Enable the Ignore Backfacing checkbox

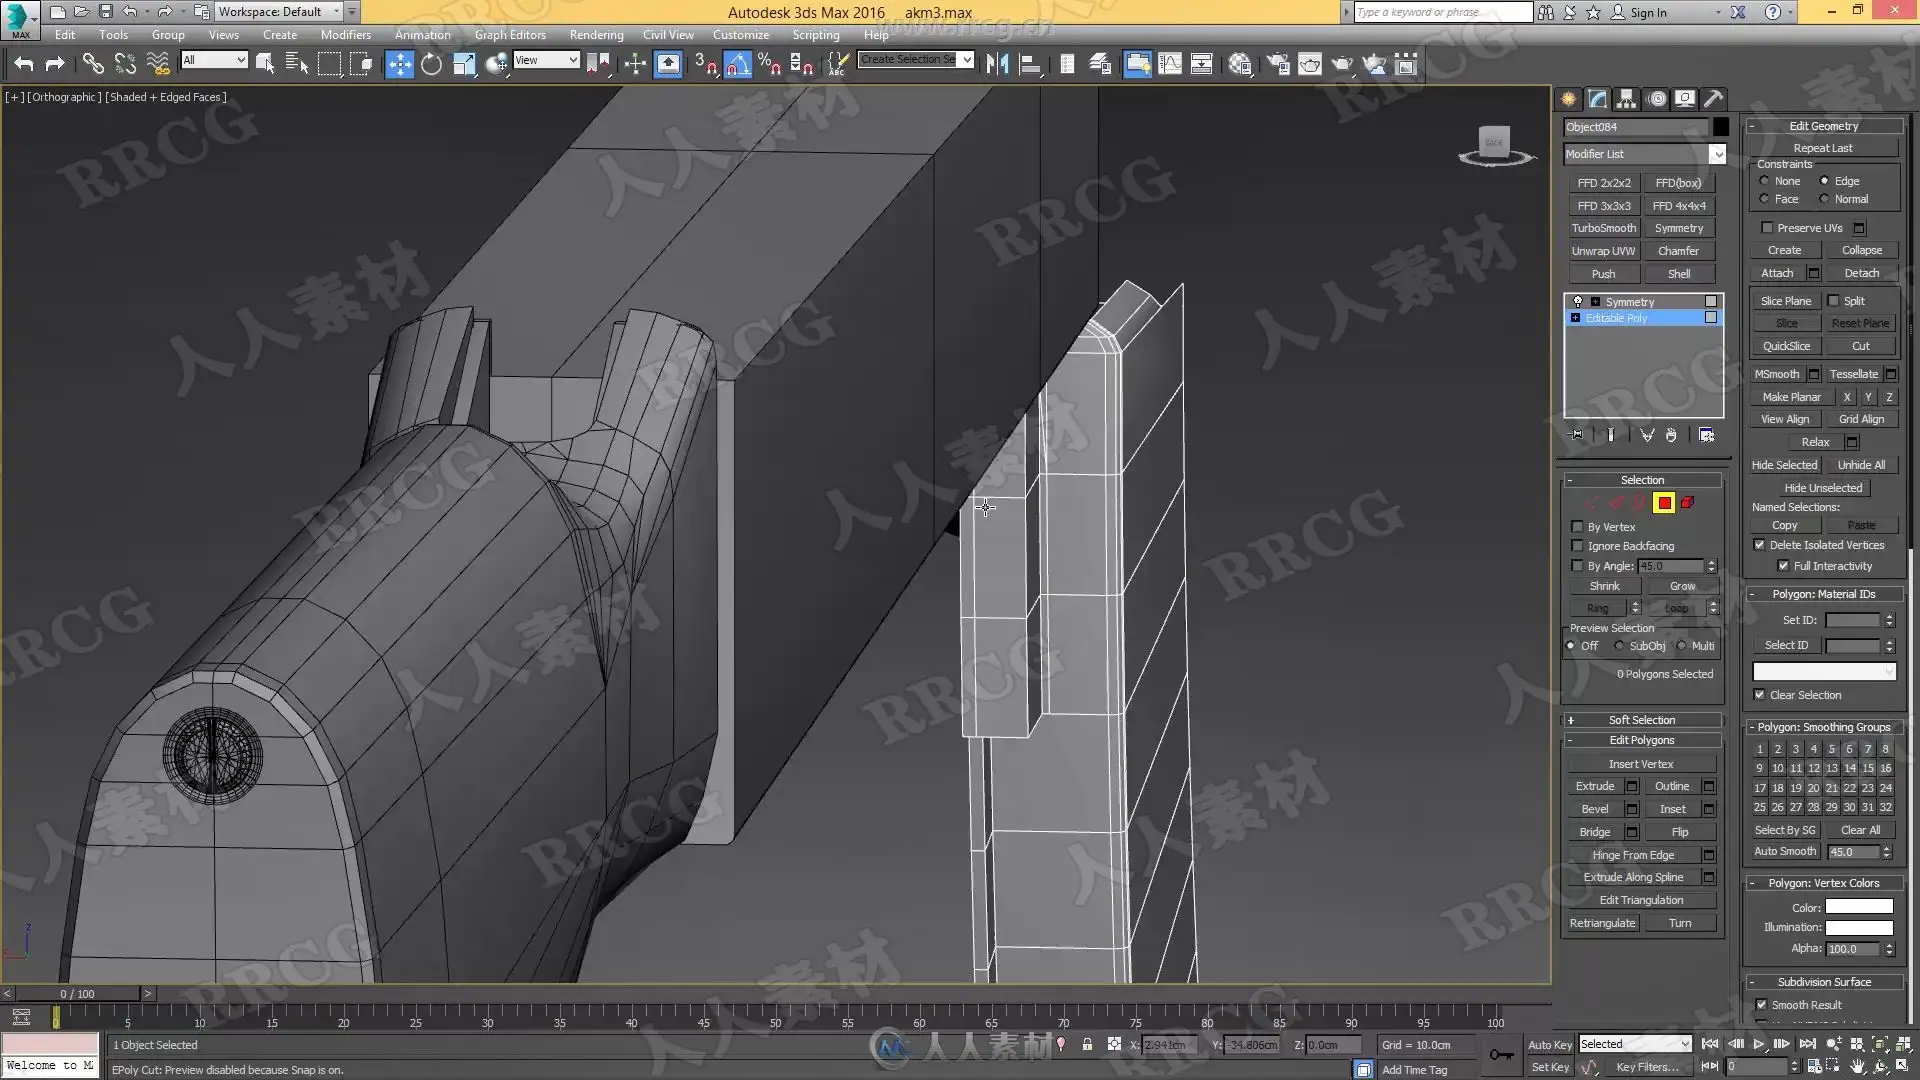click(x=1578, y=546)
